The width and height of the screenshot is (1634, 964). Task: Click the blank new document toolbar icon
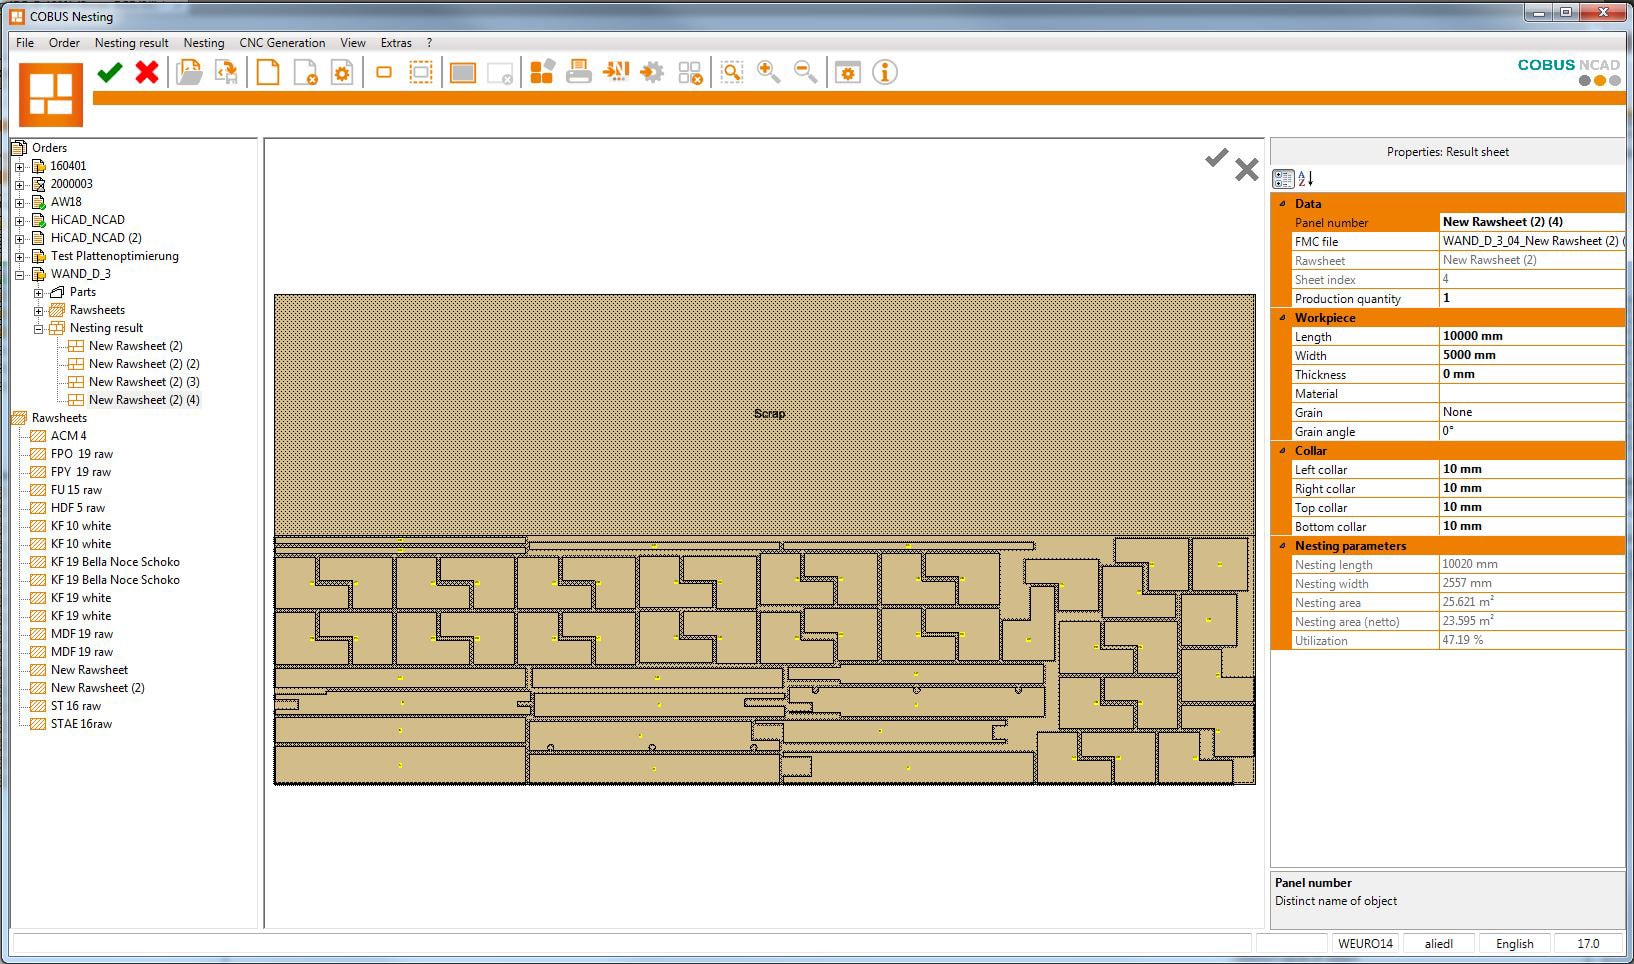(267, 72)
